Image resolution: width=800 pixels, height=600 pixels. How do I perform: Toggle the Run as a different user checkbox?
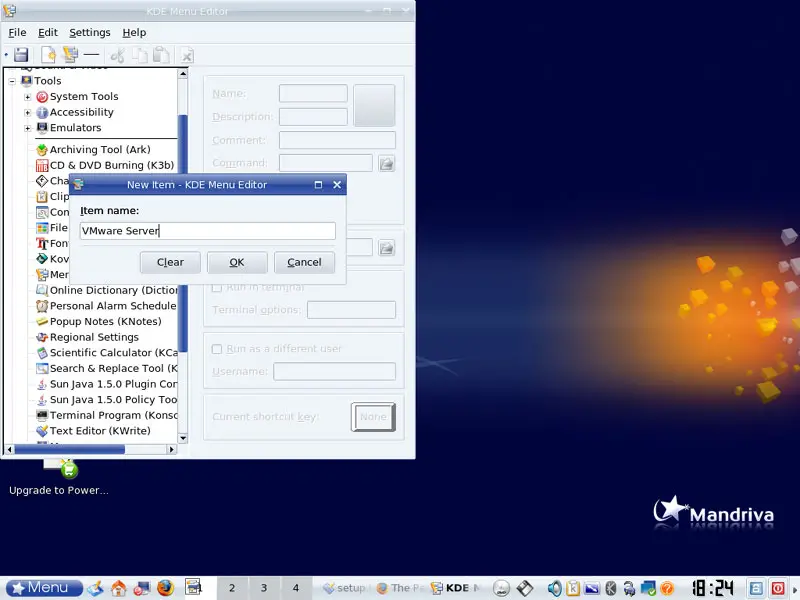point(216,349)
